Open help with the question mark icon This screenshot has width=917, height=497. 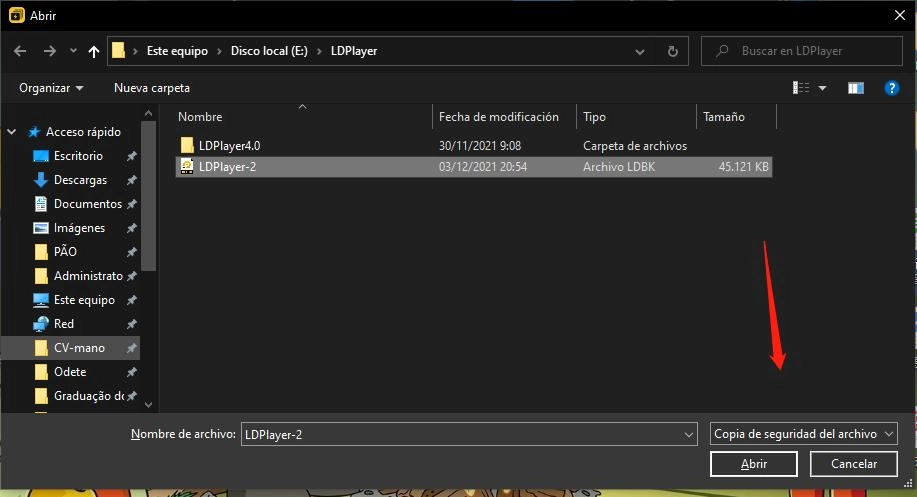(x=891, y=88)
